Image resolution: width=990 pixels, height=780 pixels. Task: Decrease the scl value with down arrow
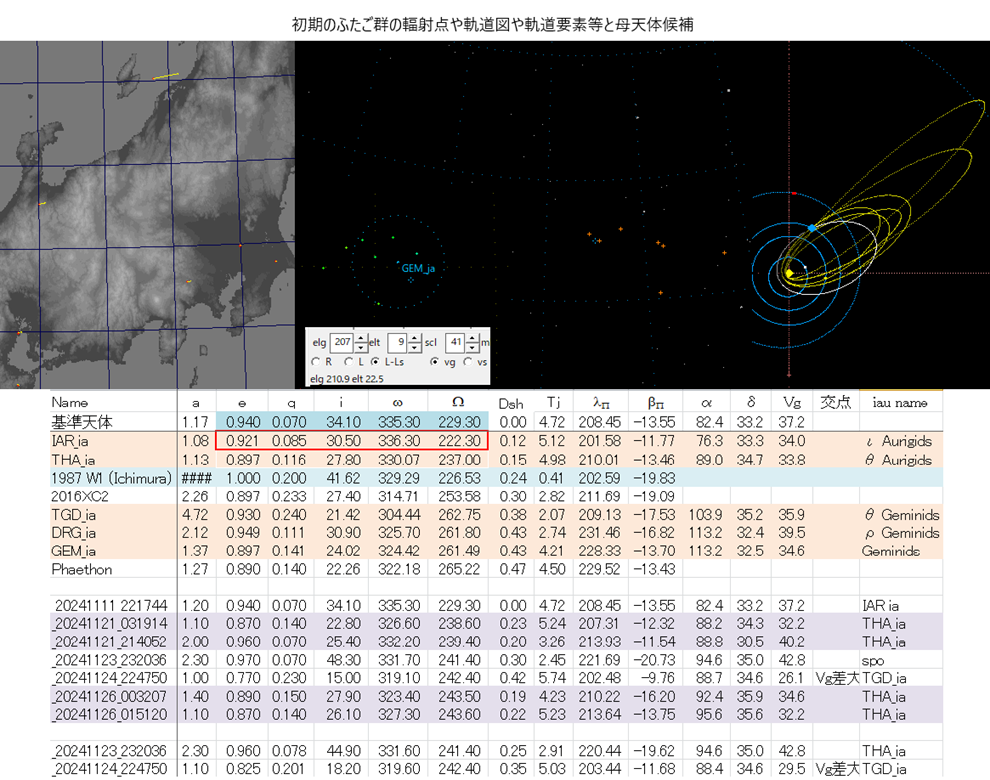[472, 346]
